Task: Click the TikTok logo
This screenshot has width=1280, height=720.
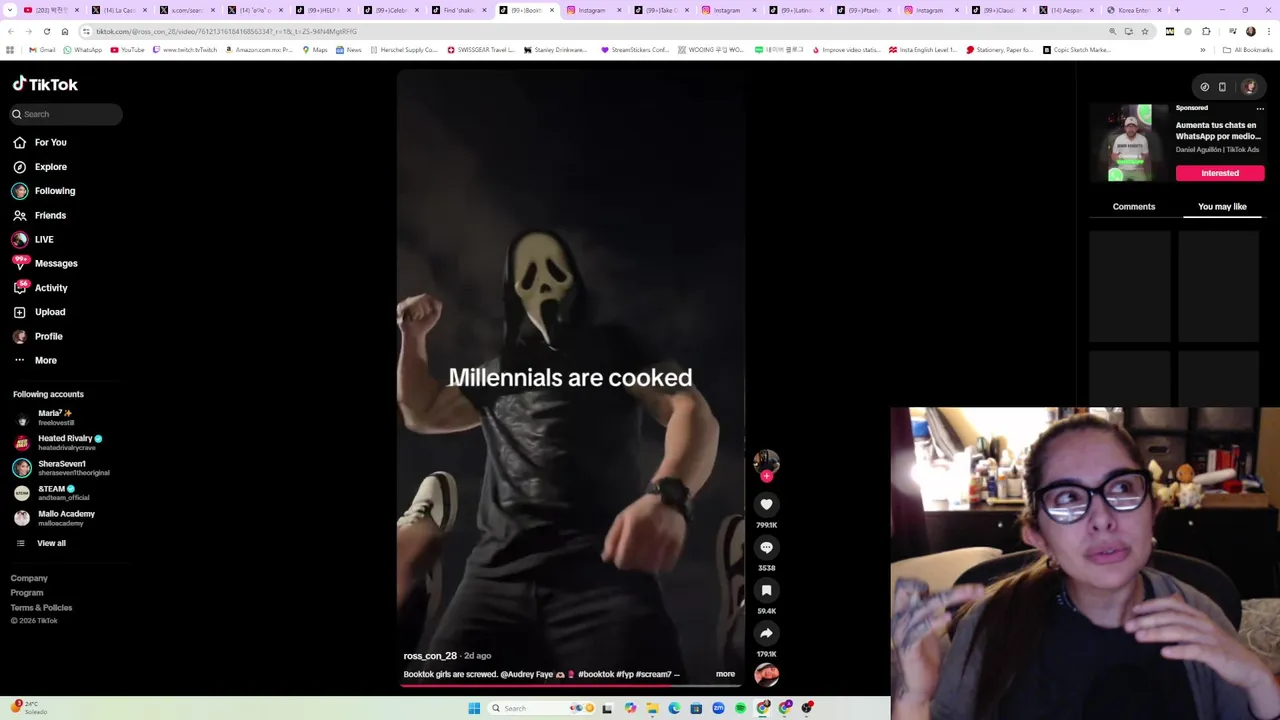Action: click(45, 84)
